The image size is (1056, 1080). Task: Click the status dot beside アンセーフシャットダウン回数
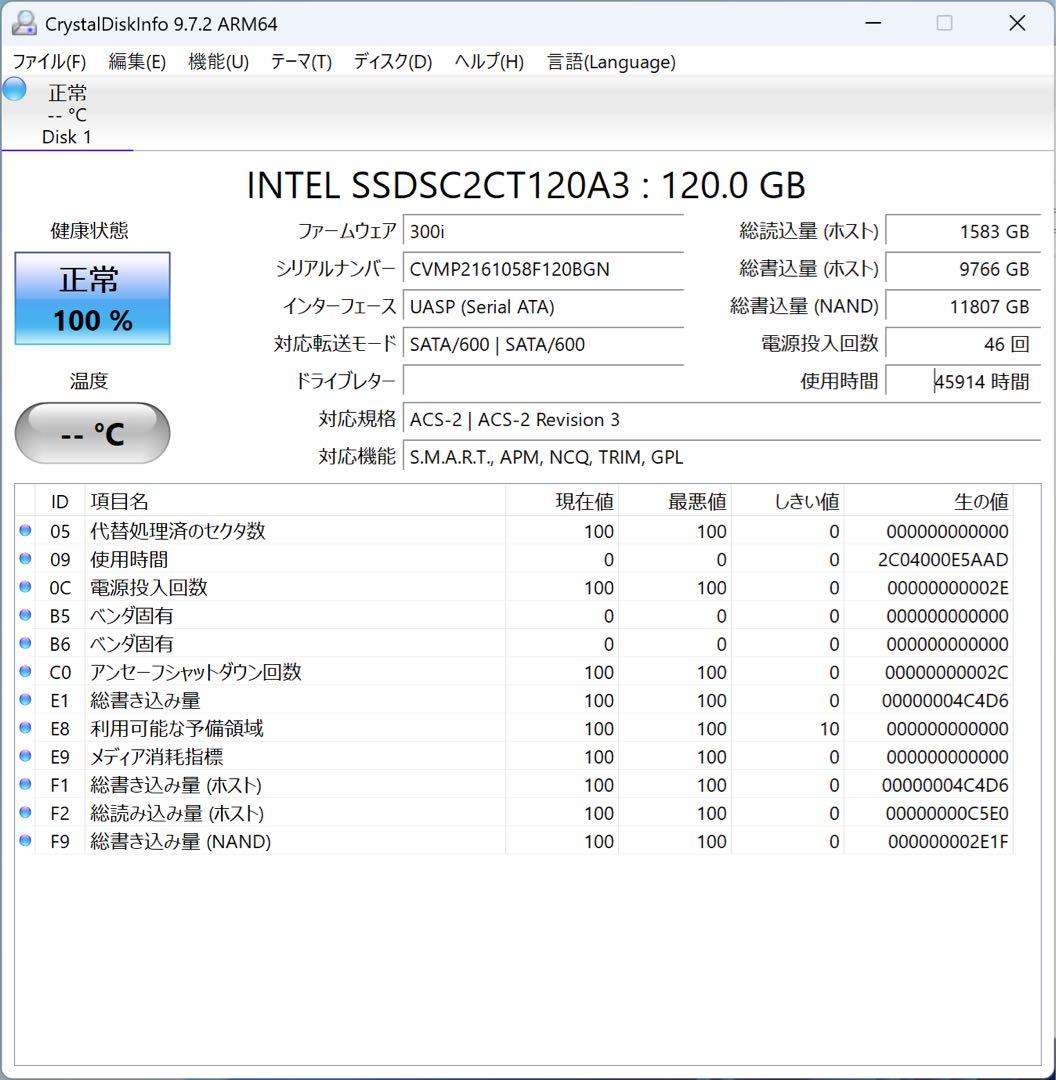click(25, 672)
